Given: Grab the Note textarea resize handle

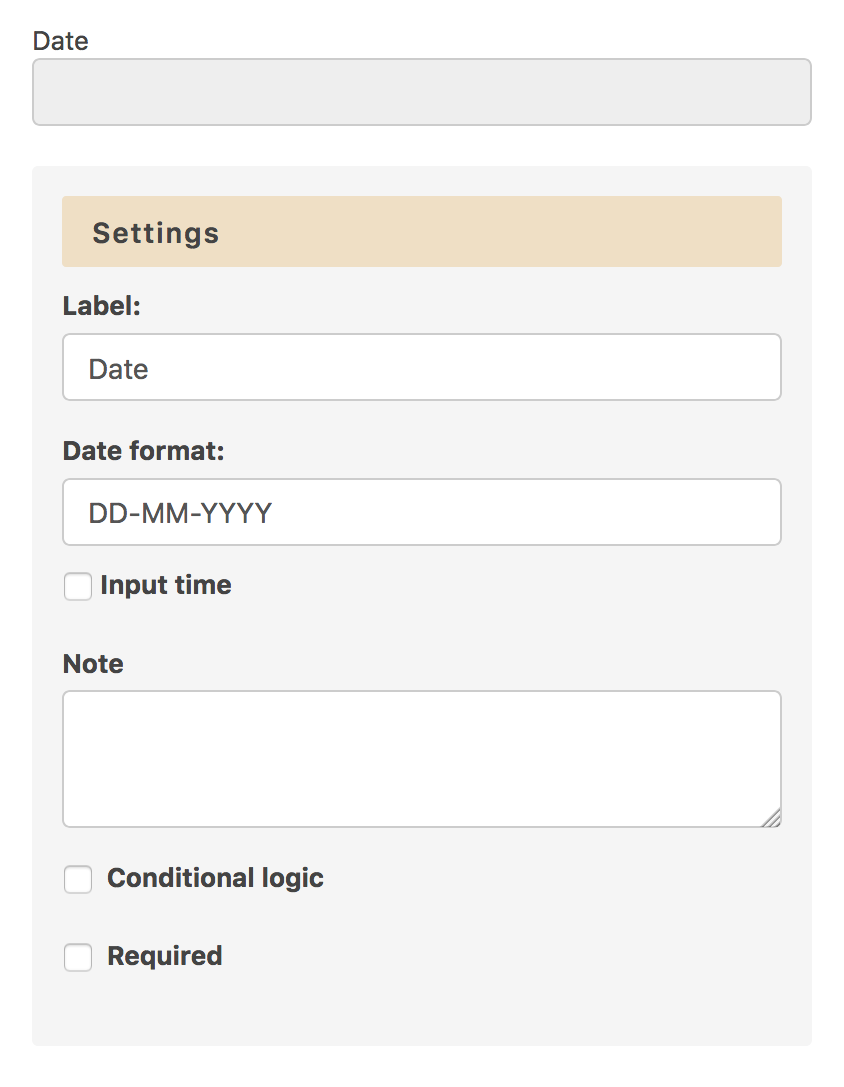Looking at the screenshot, I should click(771, 819).
